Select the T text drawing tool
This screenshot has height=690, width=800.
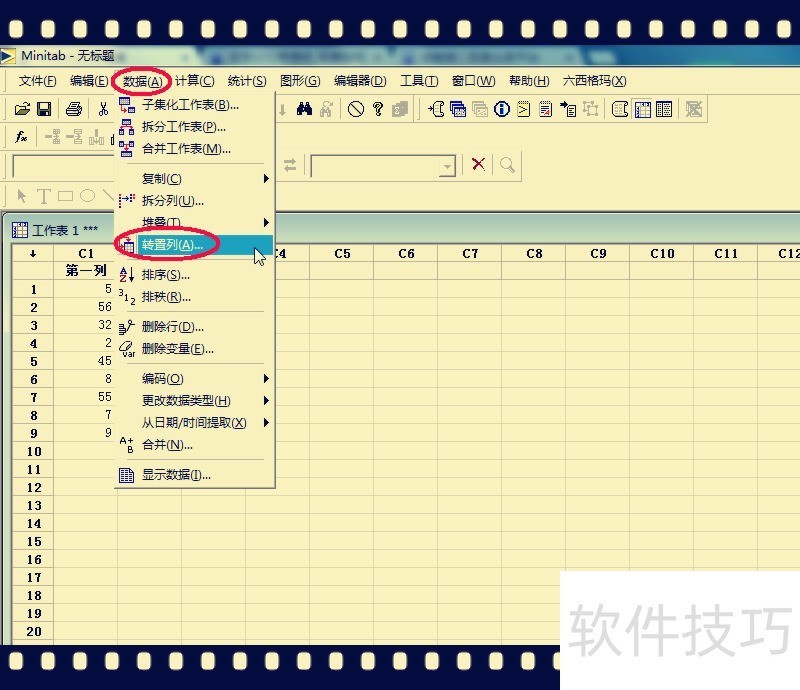[x=44, y=195]
